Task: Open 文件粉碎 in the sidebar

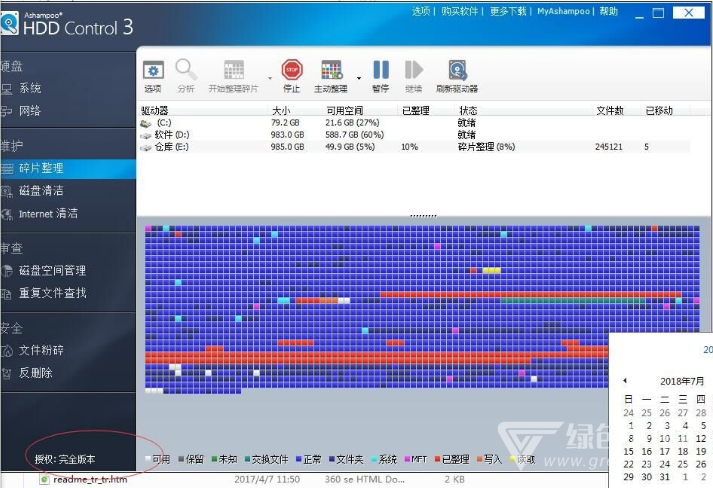Action: click(x=41, y=350)
